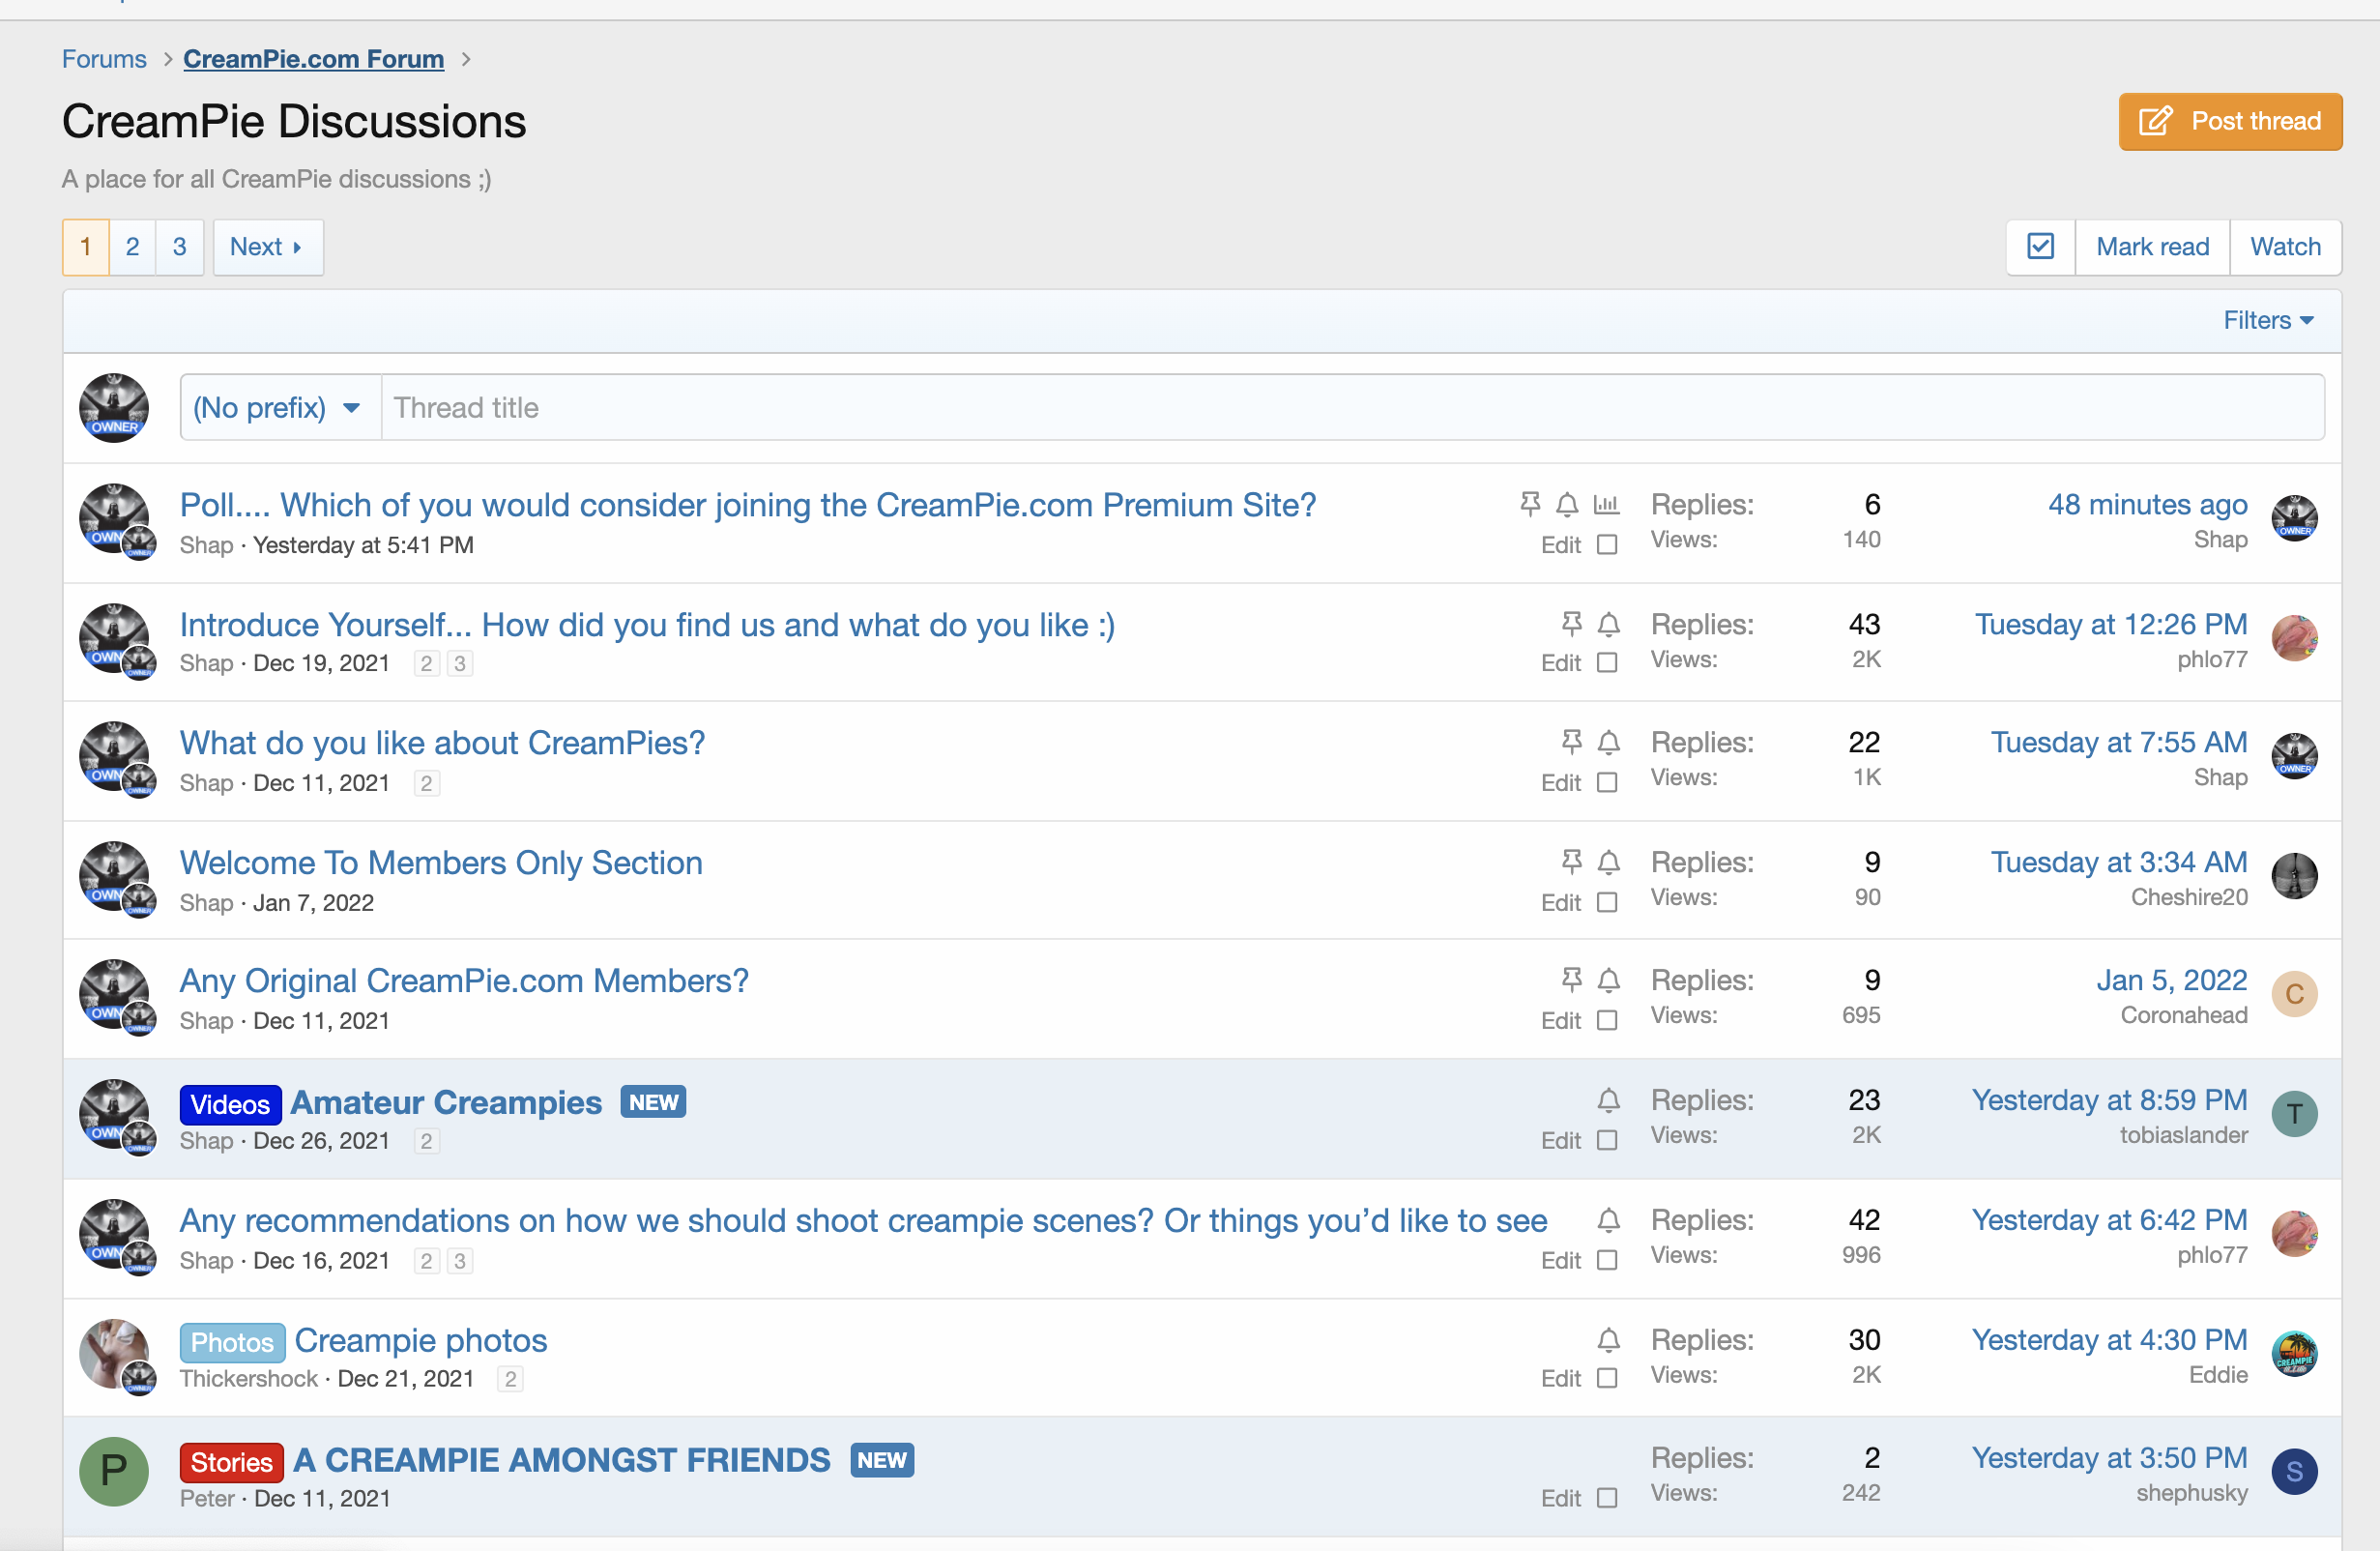Click bell icon on Poll thread row

[x=1567, y=505]
